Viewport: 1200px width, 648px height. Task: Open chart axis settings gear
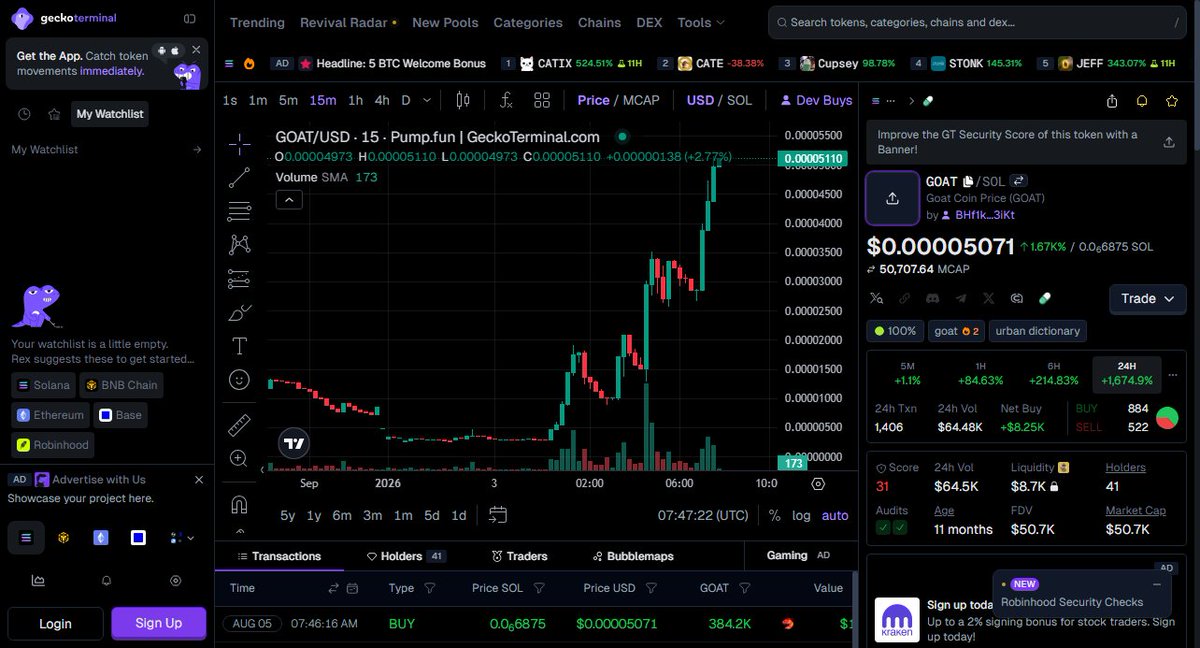pos(818,483)
